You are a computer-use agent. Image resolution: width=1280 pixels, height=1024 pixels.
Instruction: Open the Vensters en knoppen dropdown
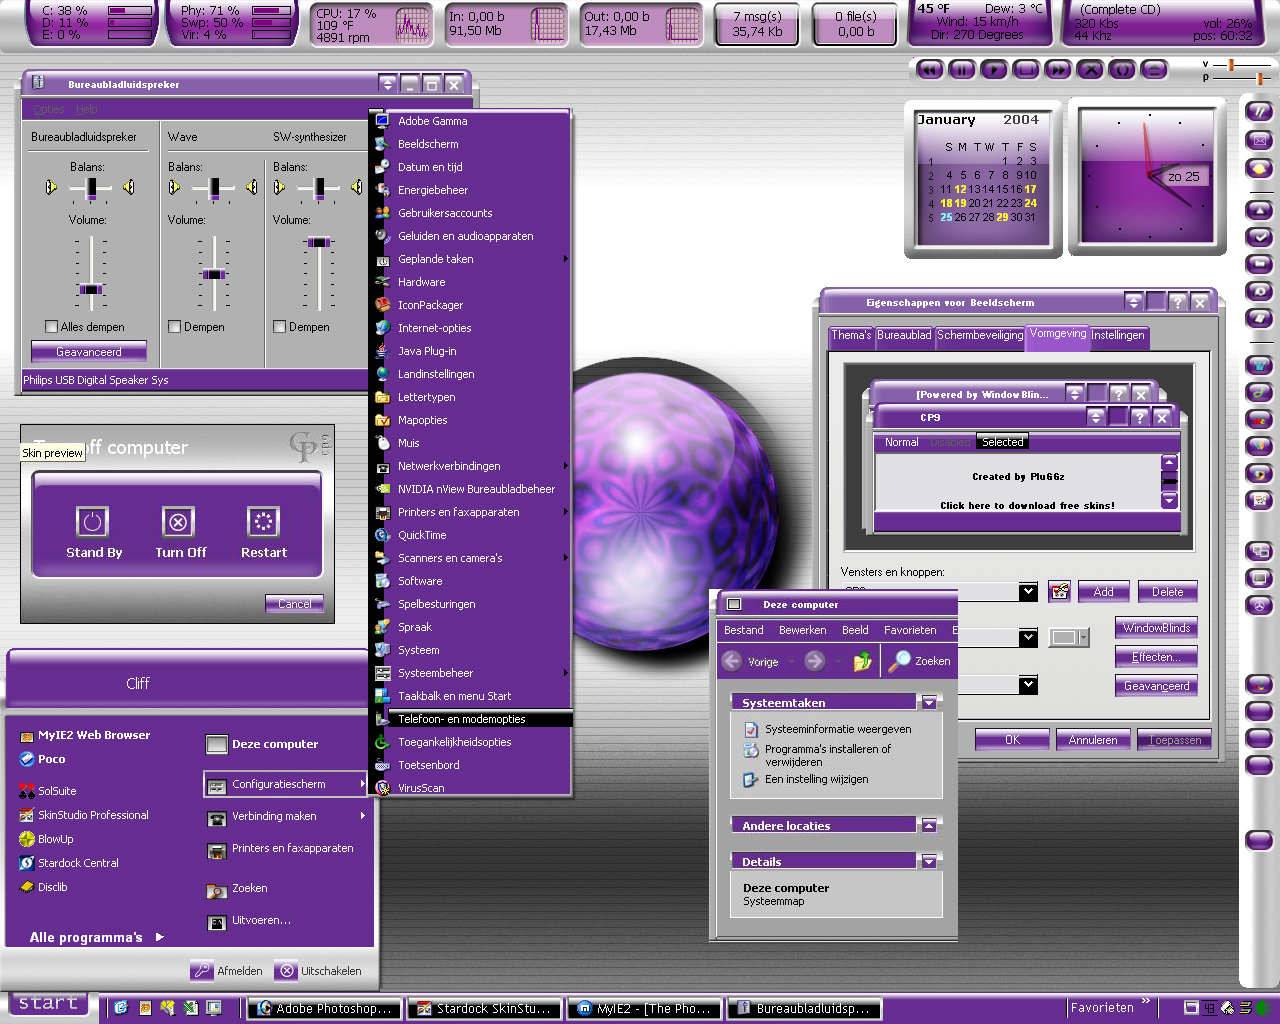pyautogui.click(x=1028, y=592)
